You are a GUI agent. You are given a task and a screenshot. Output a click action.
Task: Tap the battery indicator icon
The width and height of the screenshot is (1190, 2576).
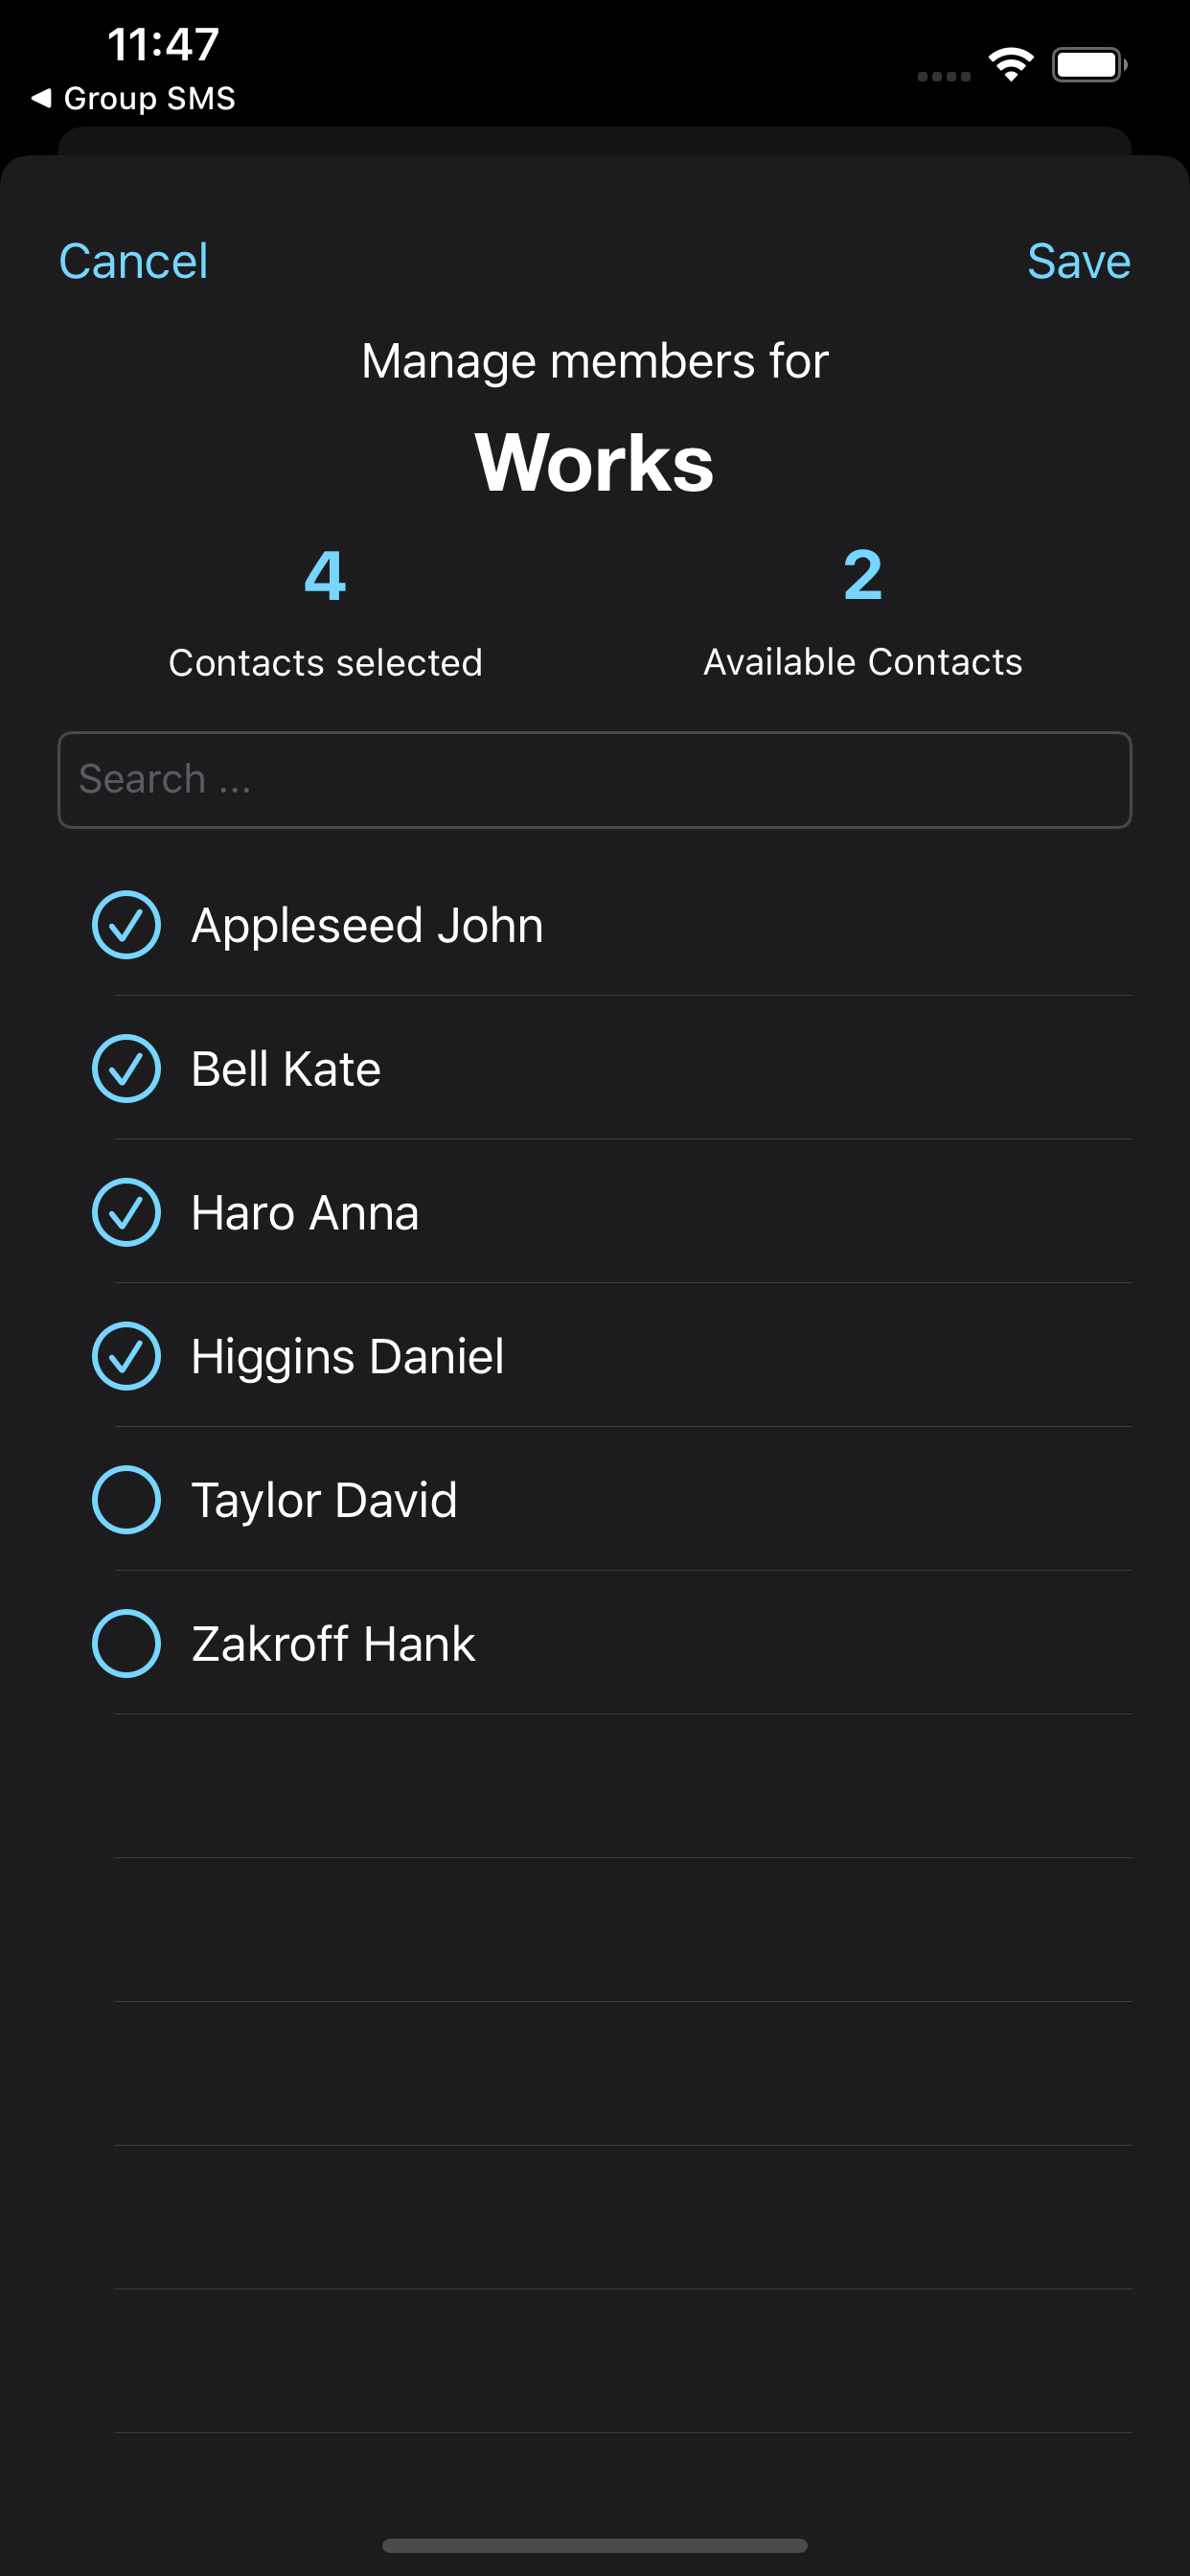1088,65
